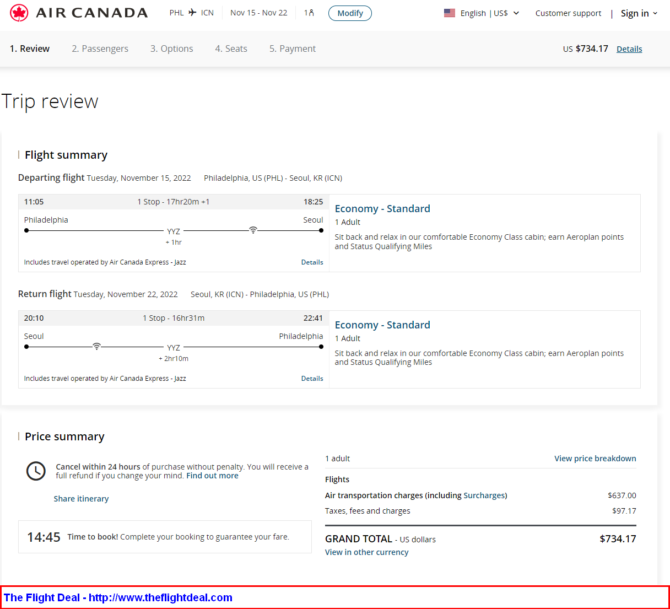Click the AIR CANADA wordmark
670x609 pixels.
click(x=92, y=13)
